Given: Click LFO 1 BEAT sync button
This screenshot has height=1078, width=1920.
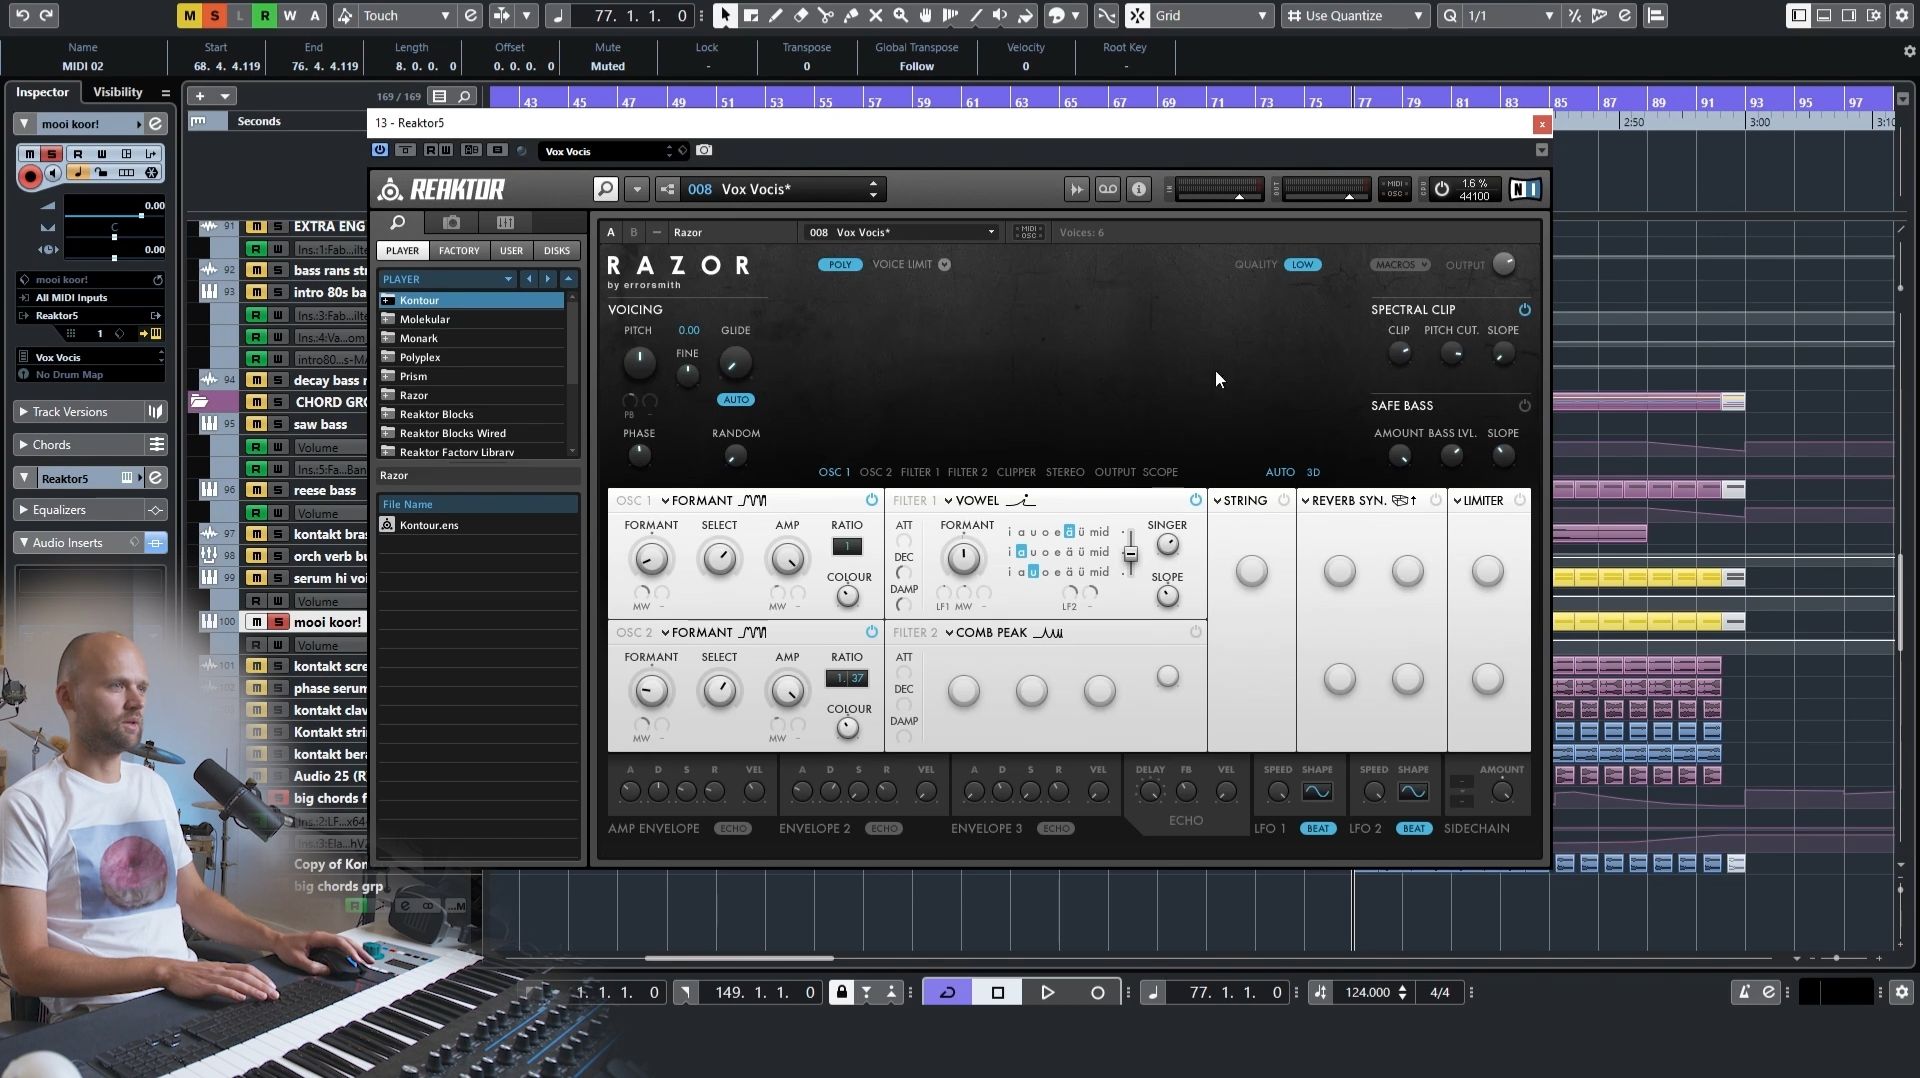Looking at the screenshot, I should click(x=1317, y=829).
